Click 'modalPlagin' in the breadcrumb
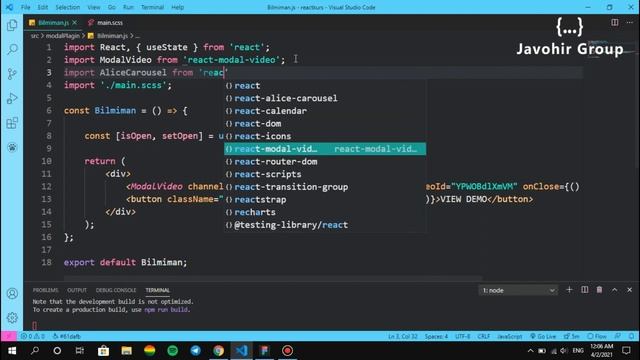The height and width of the screenshot is (360, 640). 62,36
